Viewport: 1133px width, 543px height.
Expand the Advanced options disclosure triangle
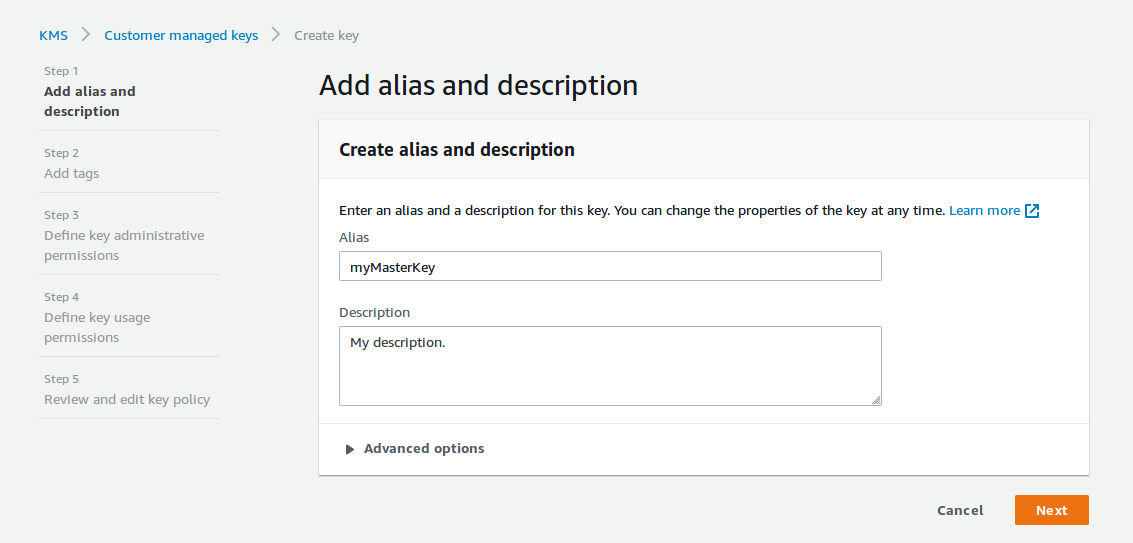point(350,449)
